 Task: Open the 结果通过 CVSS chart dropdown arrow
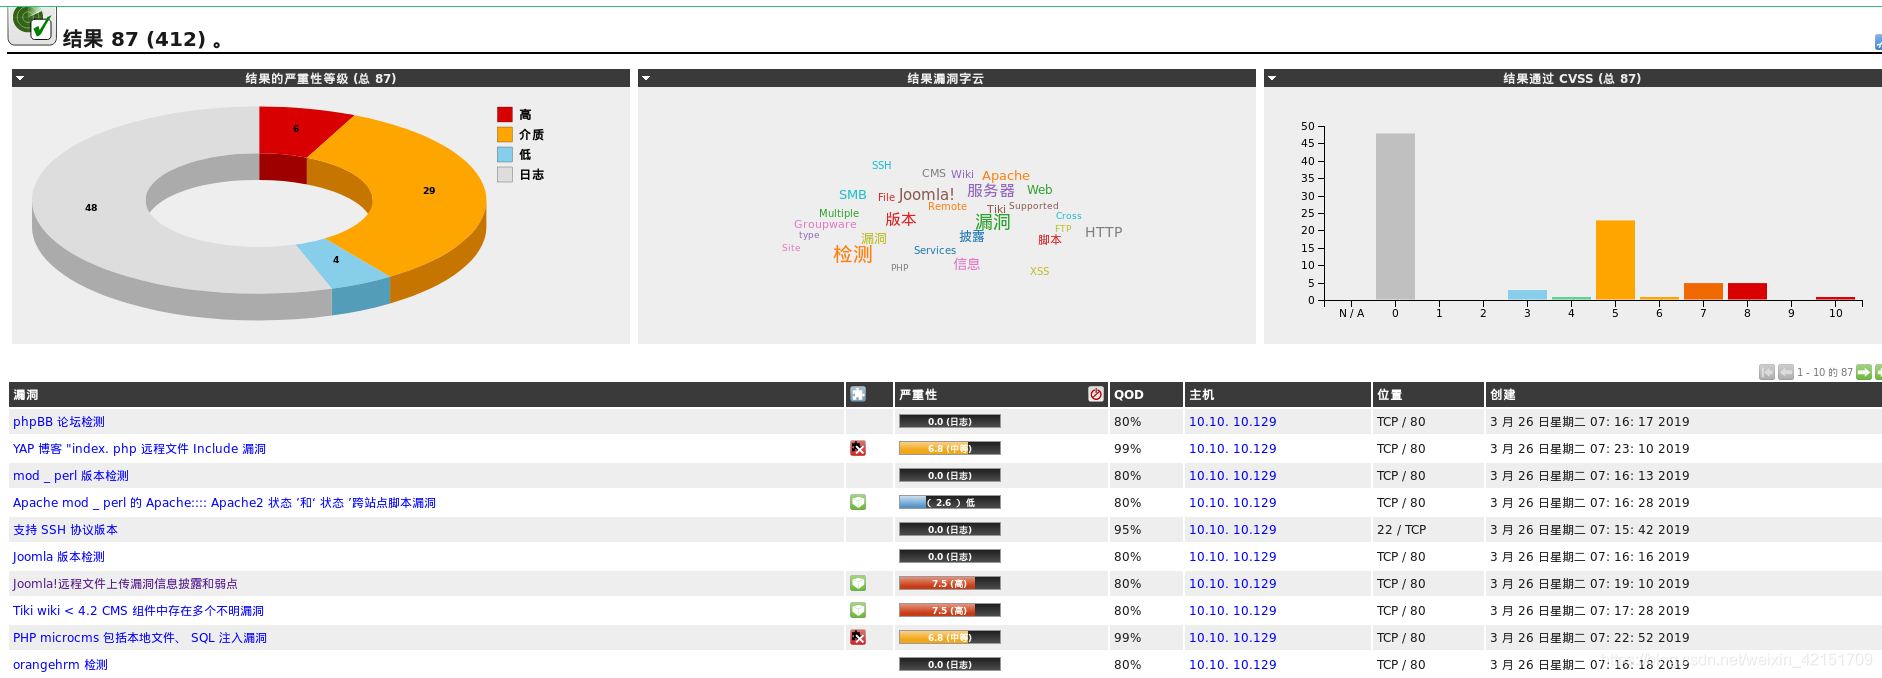click(1272, 78)
